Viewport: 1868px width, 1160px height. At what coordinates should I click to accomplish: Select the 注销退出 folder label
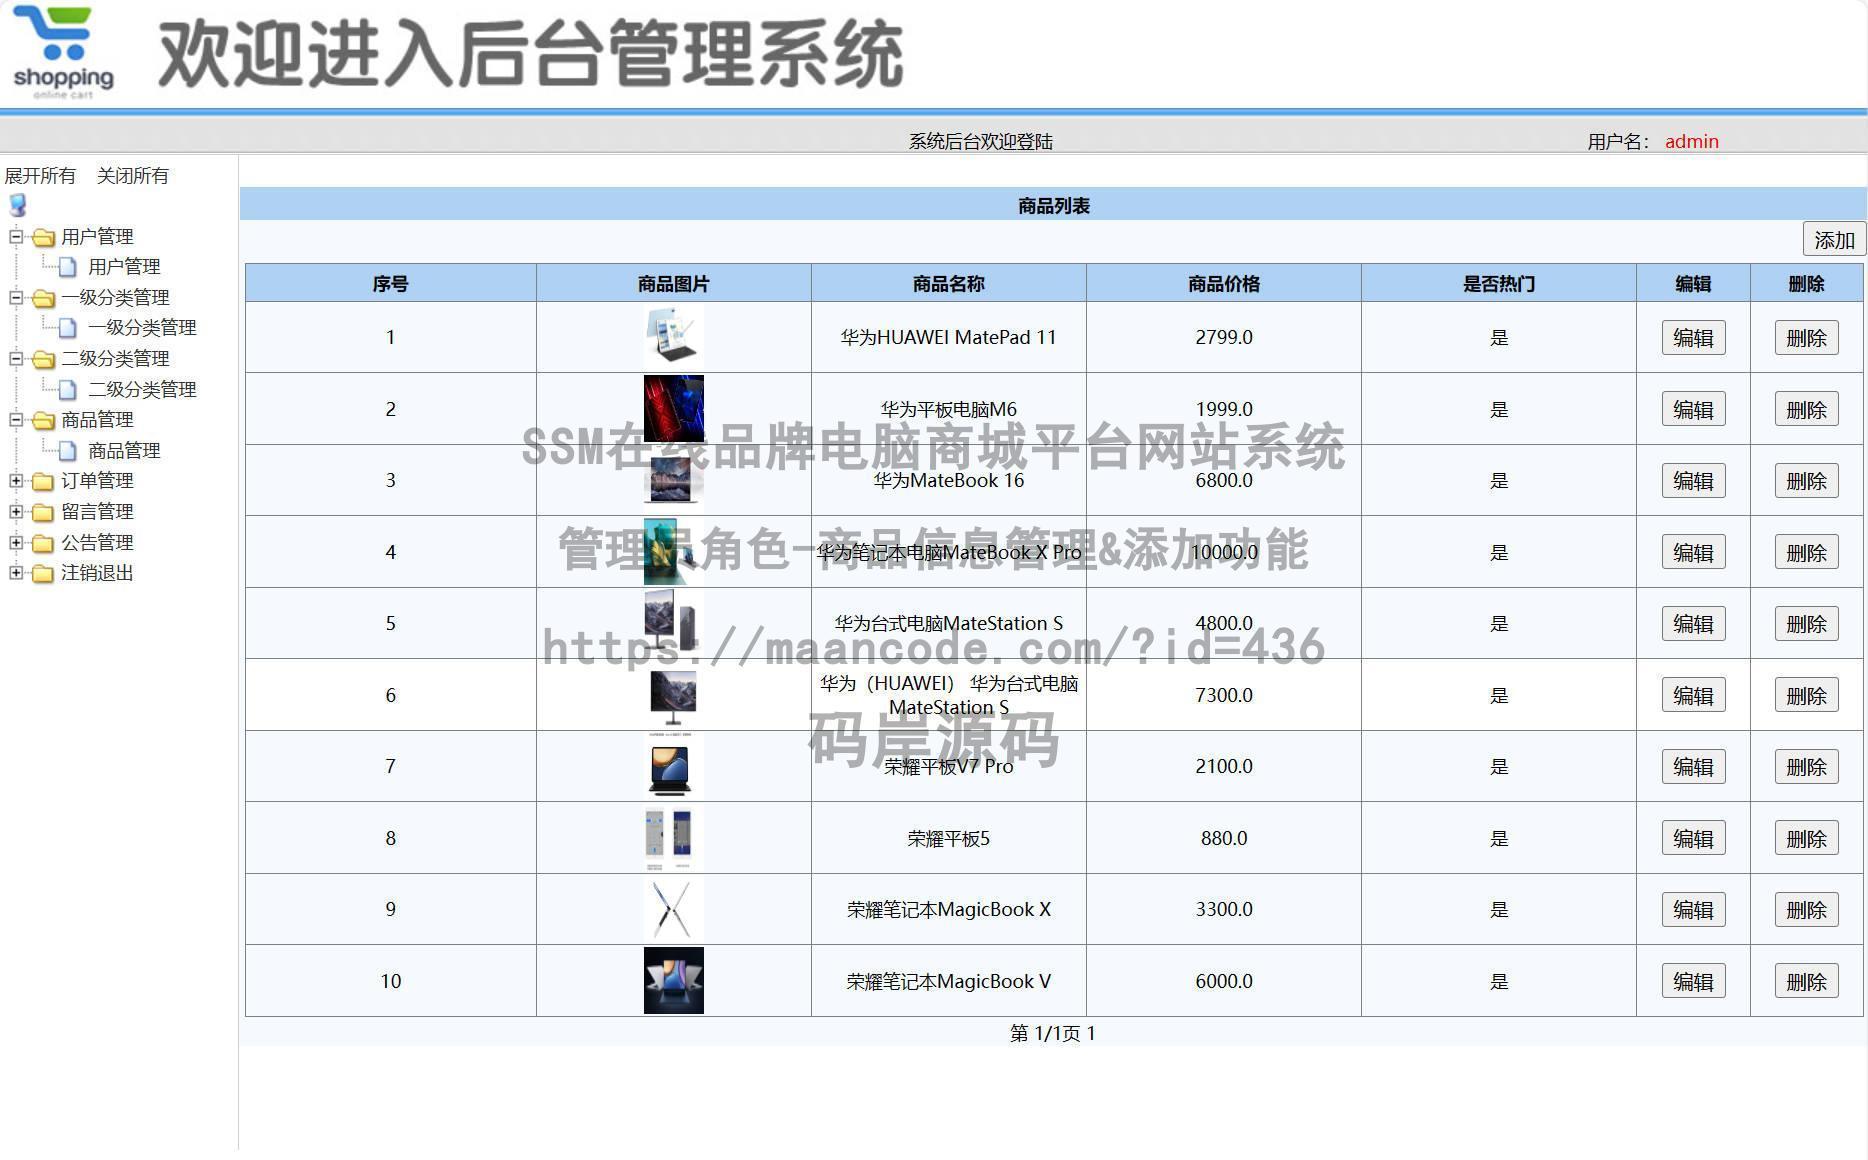coord(97,573)
